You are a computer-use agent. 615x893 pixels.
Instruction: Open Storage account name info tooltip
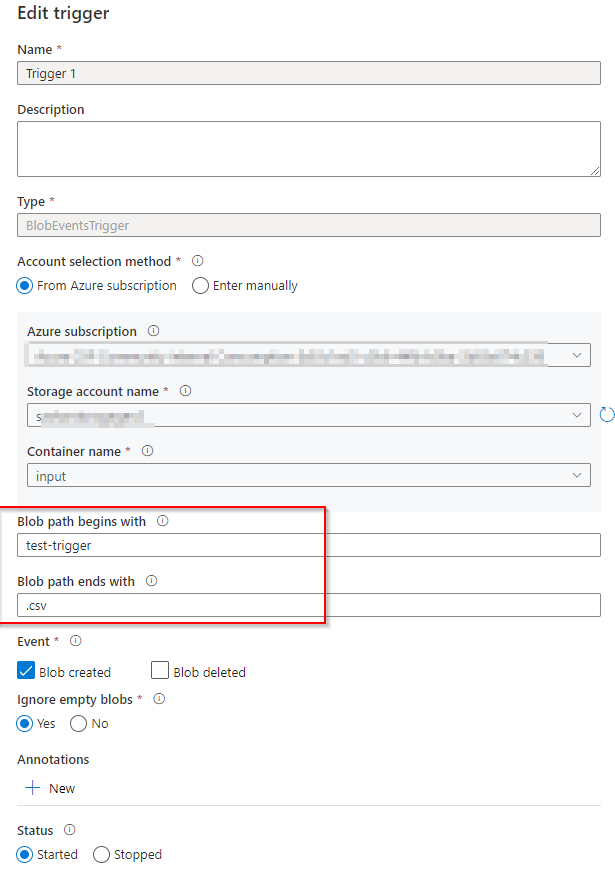click(x=185, y=391)
